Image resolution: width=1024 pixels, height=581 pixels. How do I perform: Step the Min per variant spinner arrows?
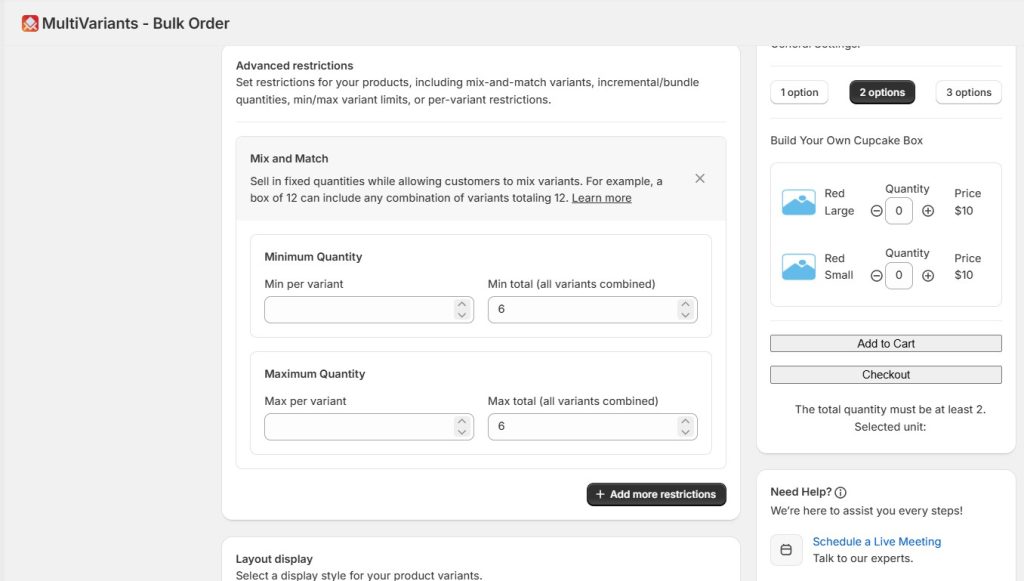pyautogui.click(x=461, y=310)
